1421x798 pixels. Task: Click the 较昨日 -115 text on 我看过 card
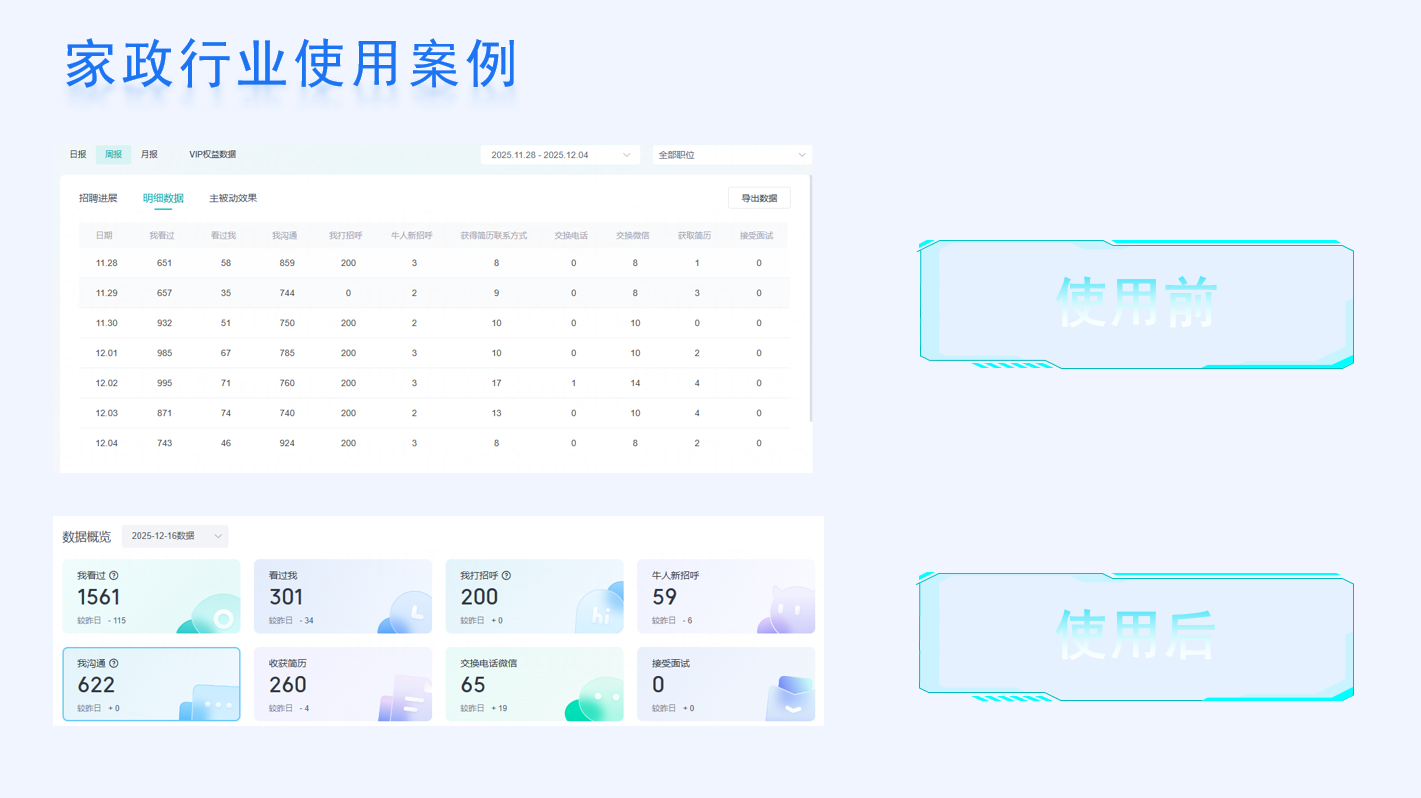pos(102,620)
